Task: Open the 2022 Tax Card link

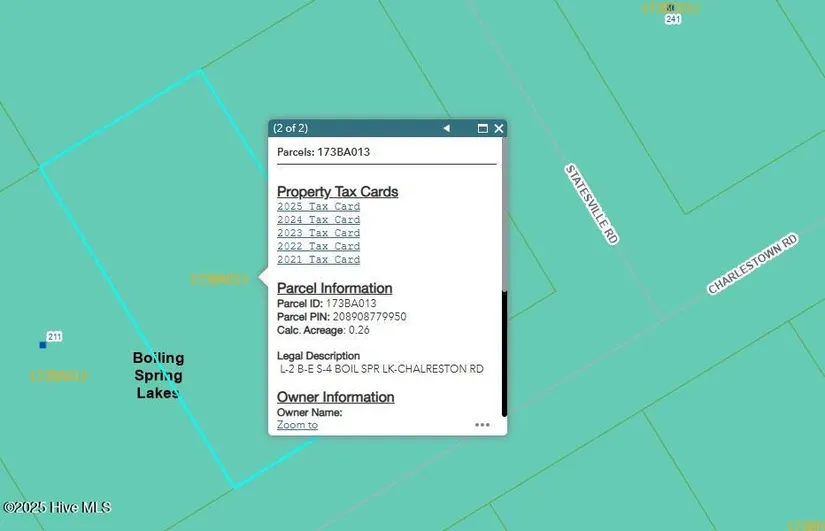Action: [318, 246]
